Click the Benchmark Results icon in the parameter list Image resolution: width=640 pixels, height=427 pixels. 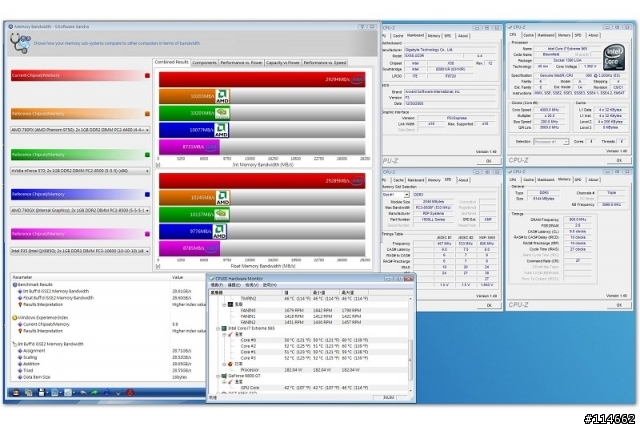point(15,285)
